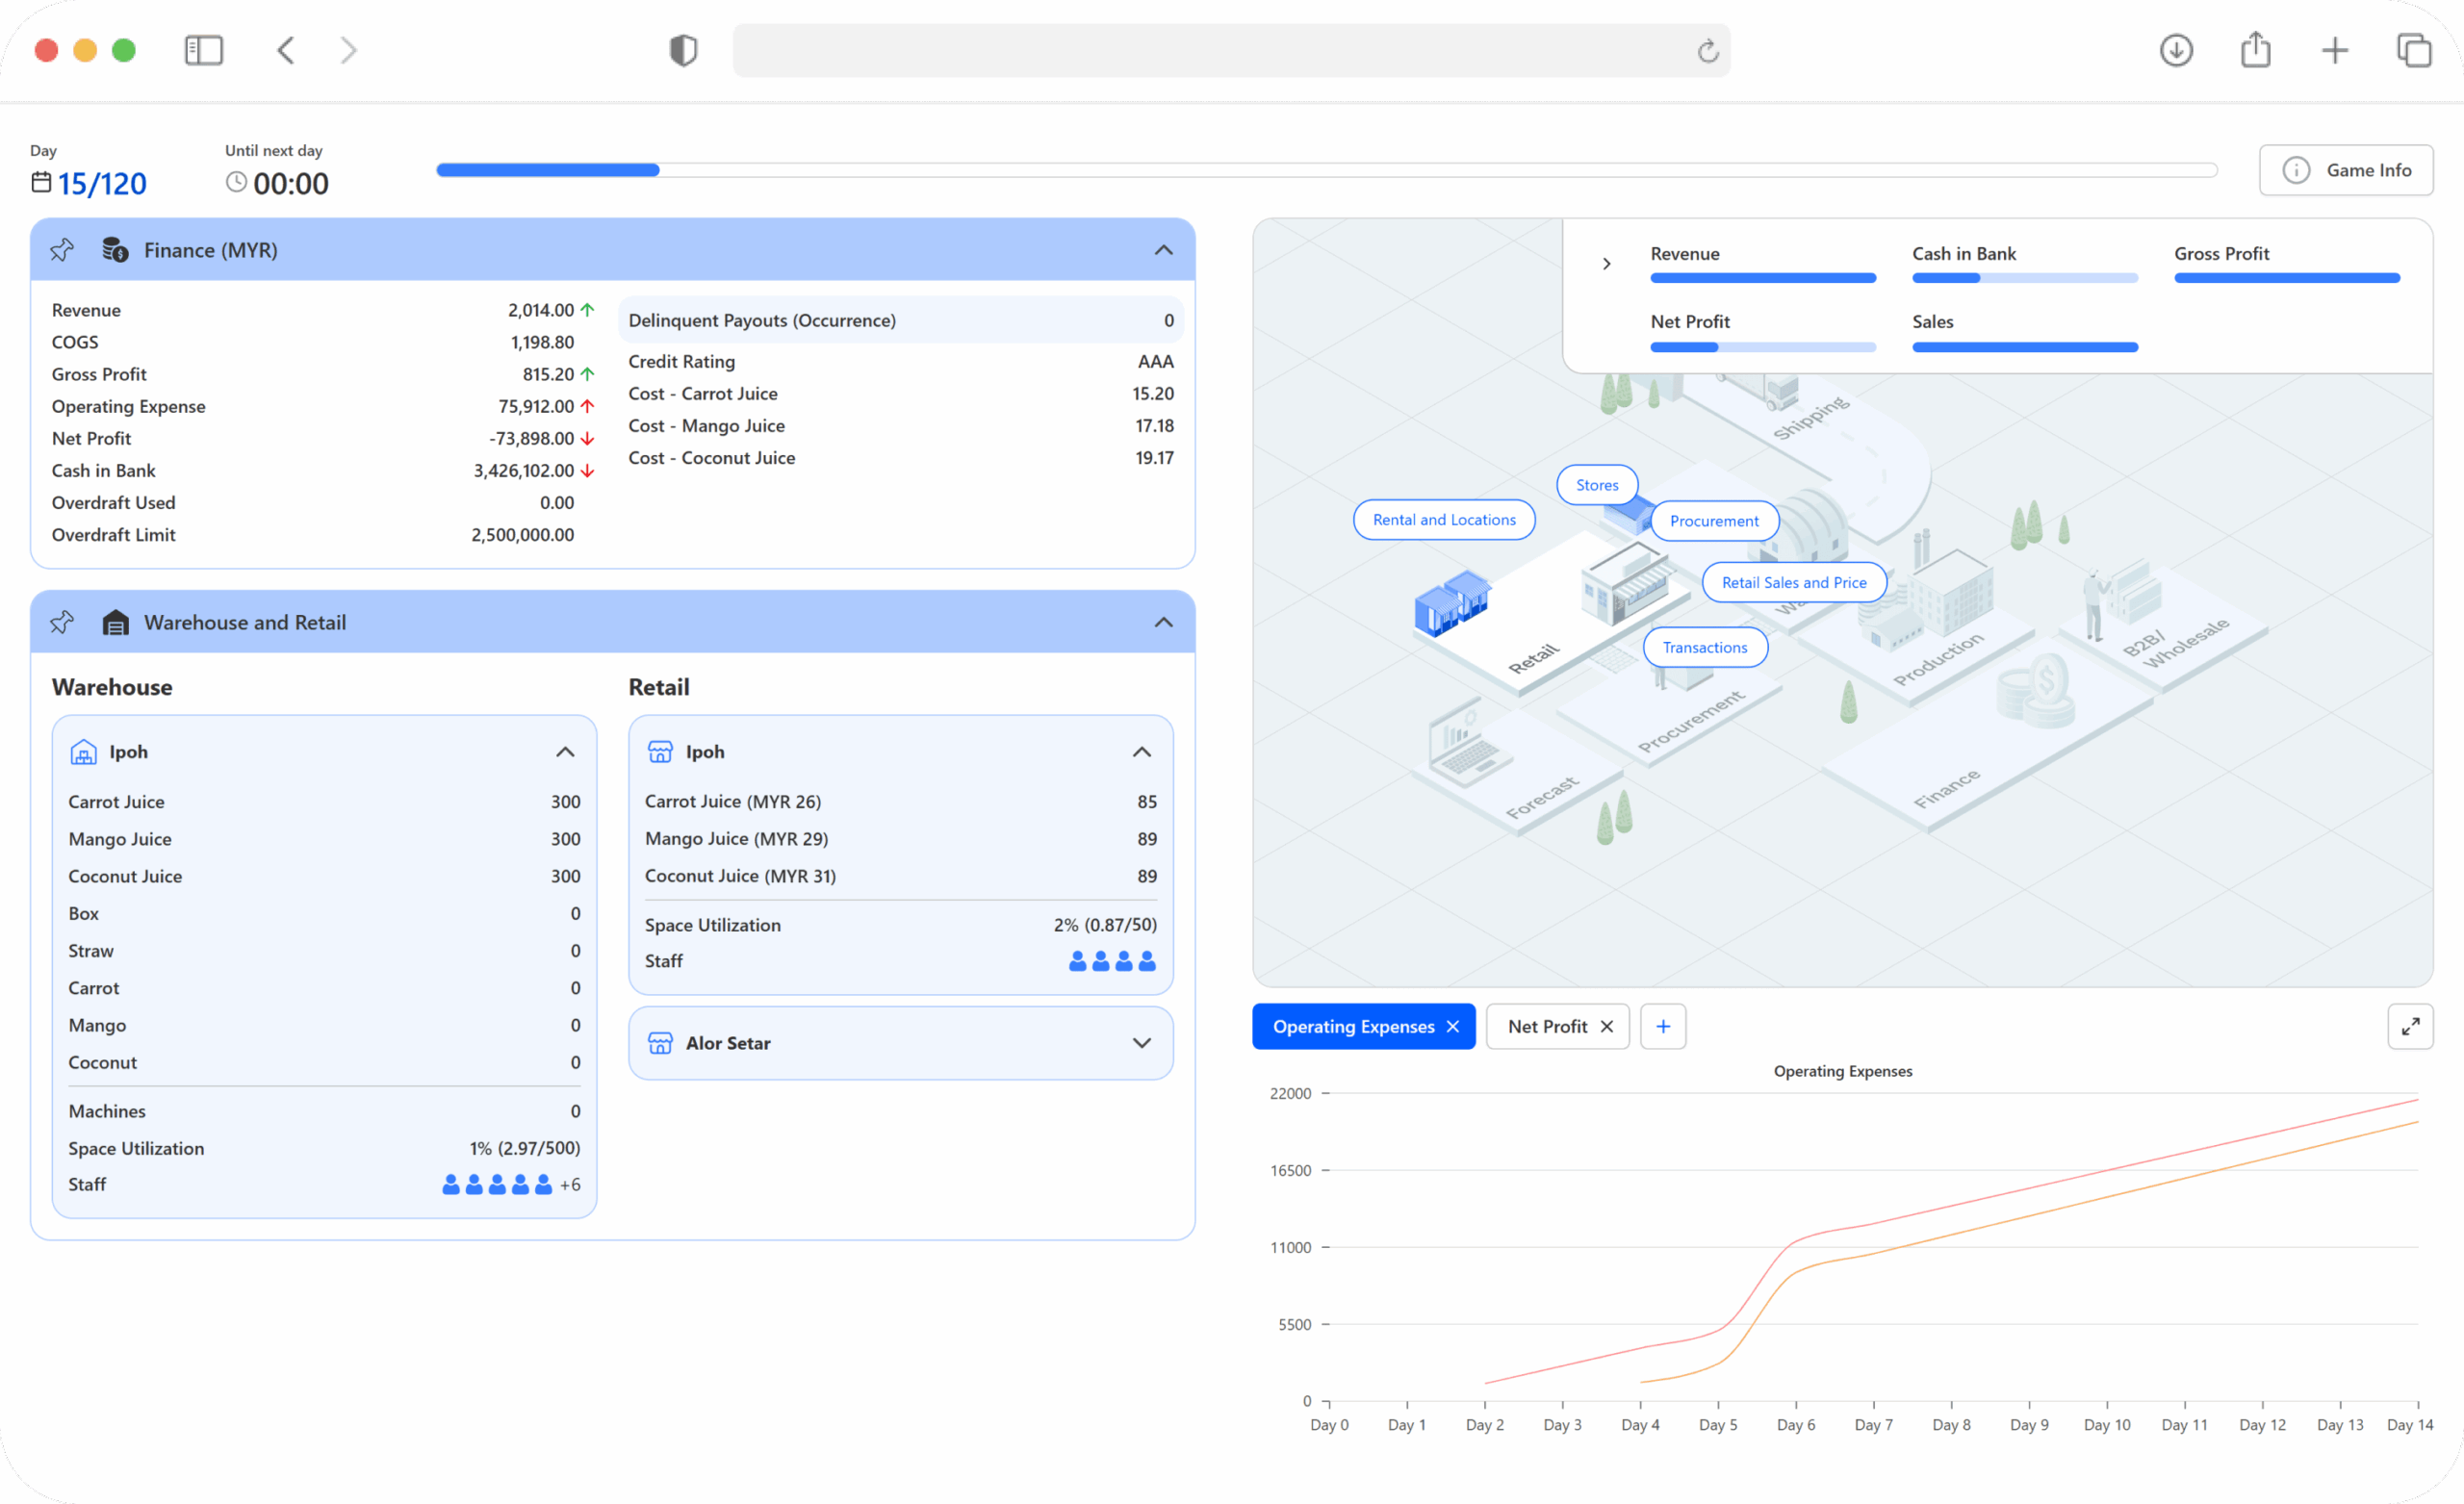Expand the Alor Setar retail store

1141,1043
